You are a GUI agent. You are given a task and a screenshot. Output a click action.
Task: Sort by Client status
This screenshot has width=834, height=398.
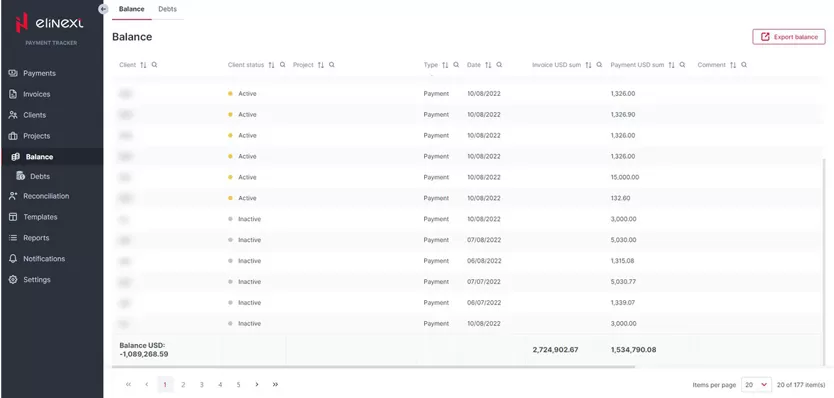tap(271, 65)
